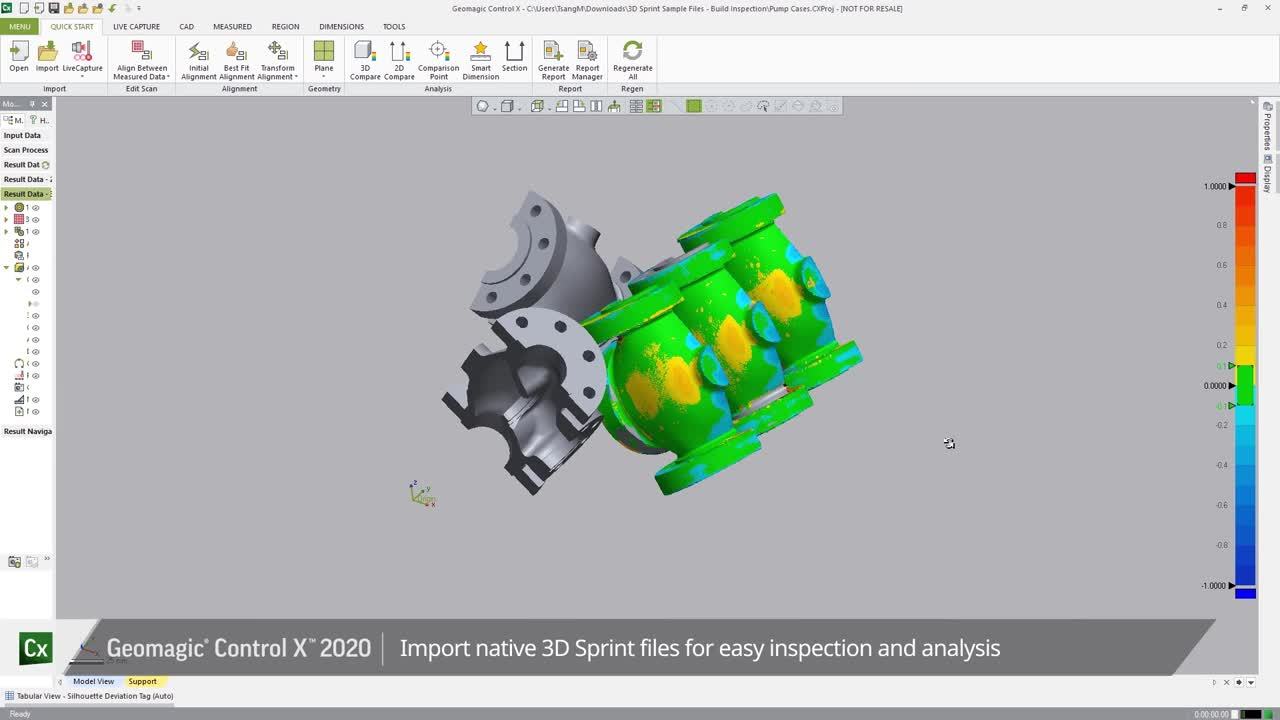Screen dimensions: 1280x720
Task: Open the LiveCapture dropdown arrow
Action: (82, 77)
